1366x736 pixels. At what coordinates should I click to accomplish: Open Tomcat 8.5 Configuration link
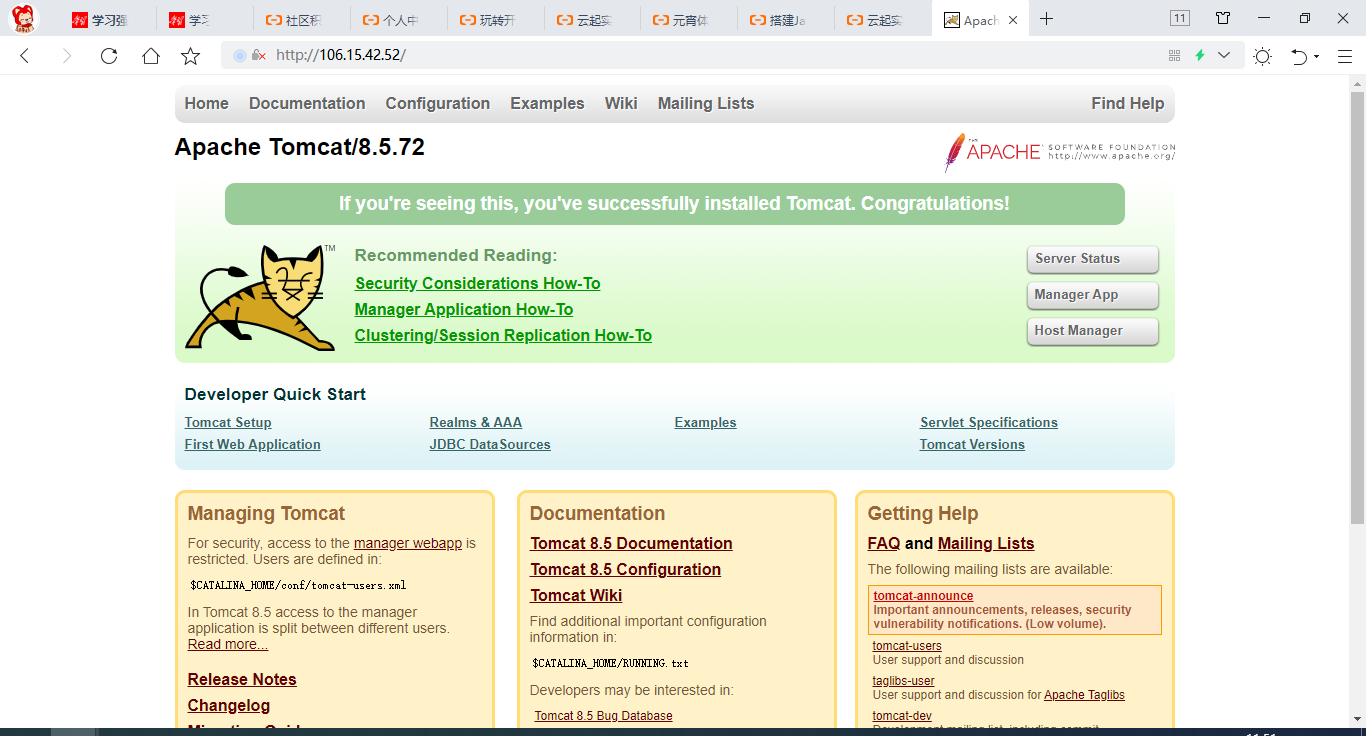pyautogui.click(x=625, y=570)
